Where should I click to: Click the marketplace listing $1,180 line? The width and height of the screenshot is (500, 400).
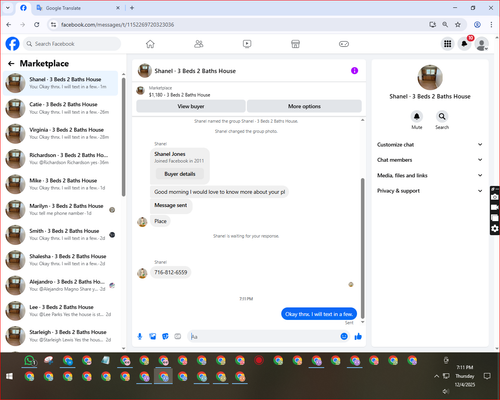179,95
